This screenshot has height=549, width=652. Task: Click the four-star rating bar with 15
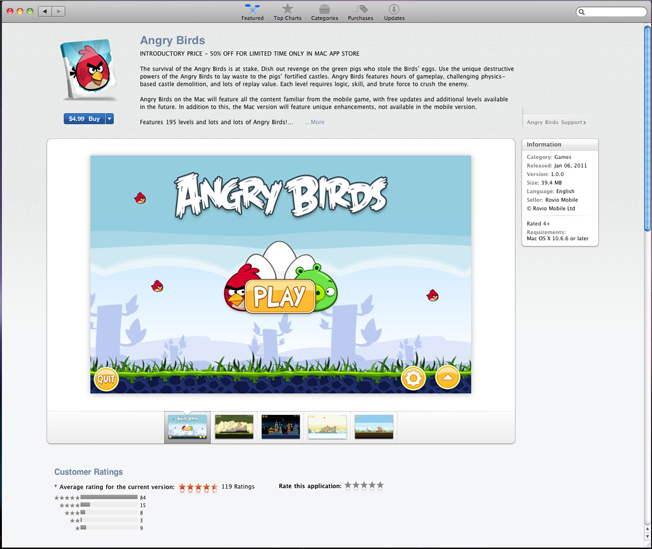point(109,505)
